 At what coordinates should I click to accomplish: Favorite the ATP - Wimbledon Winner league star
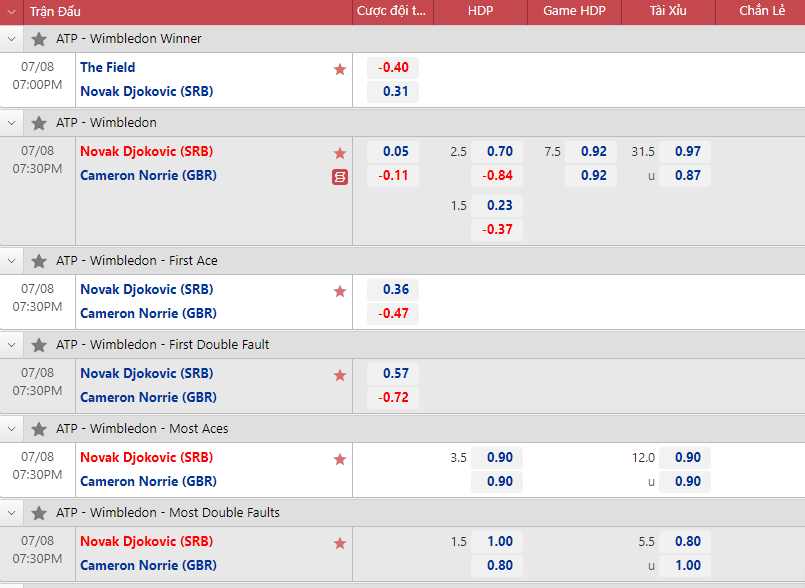coord(39,39)
